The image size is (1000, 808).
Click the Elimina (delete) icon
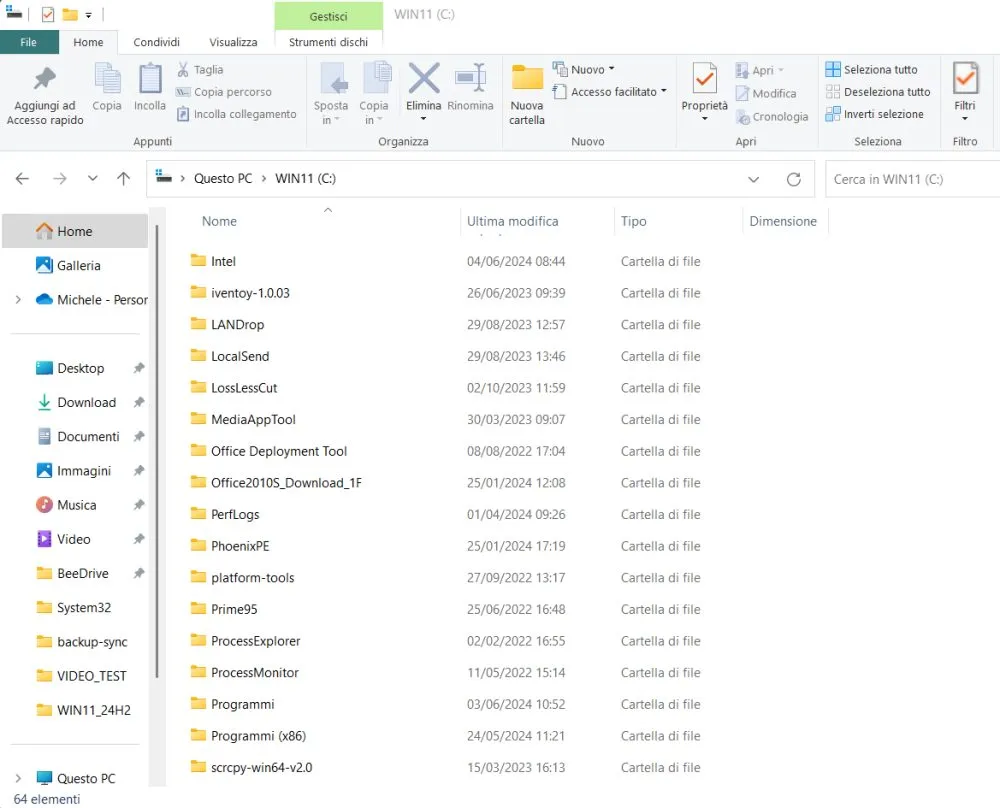423,85
